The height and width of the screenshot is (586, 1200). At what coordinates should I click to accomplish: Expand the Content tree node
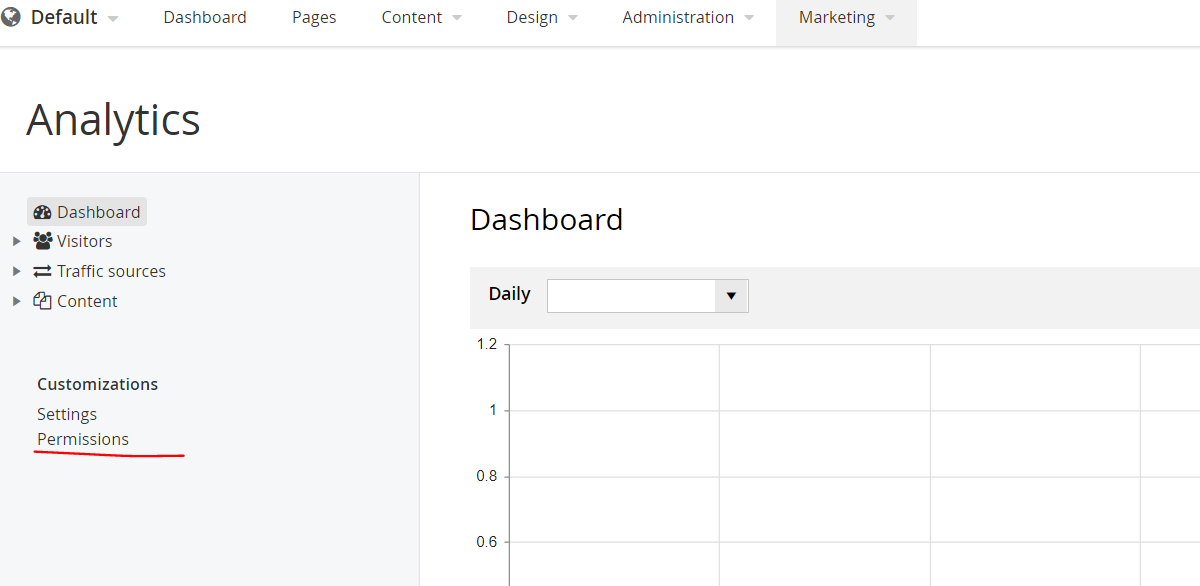pos(16,301)
